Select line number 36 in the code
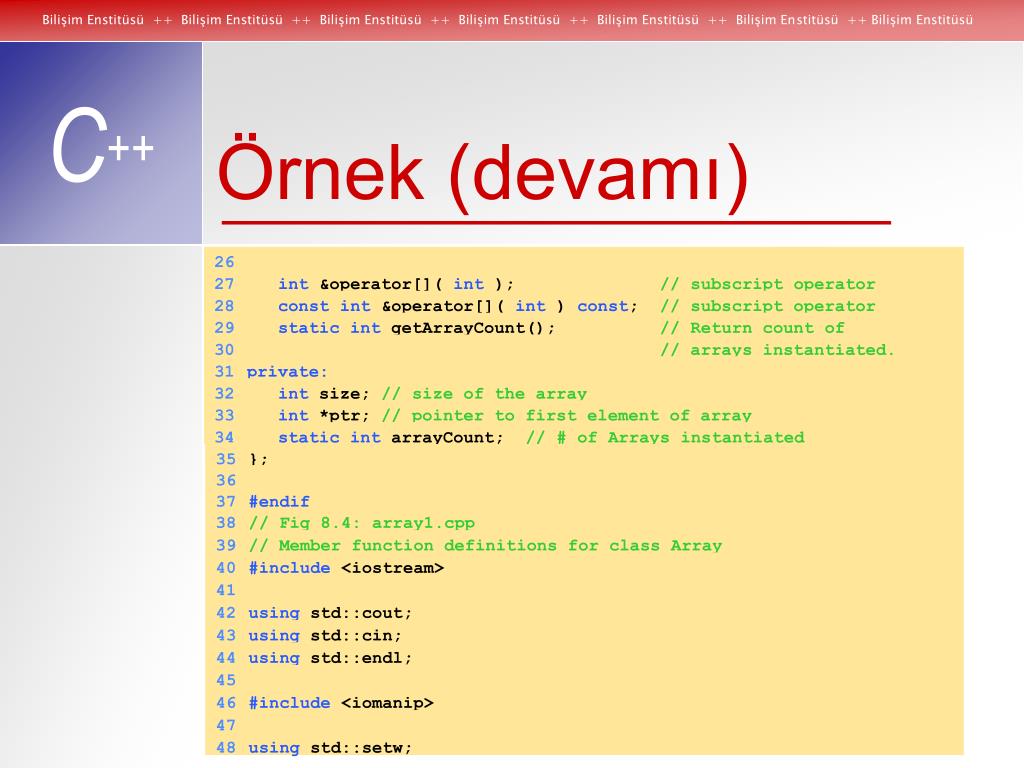This screenshot has height=768, width=1024. coord(226,480)
